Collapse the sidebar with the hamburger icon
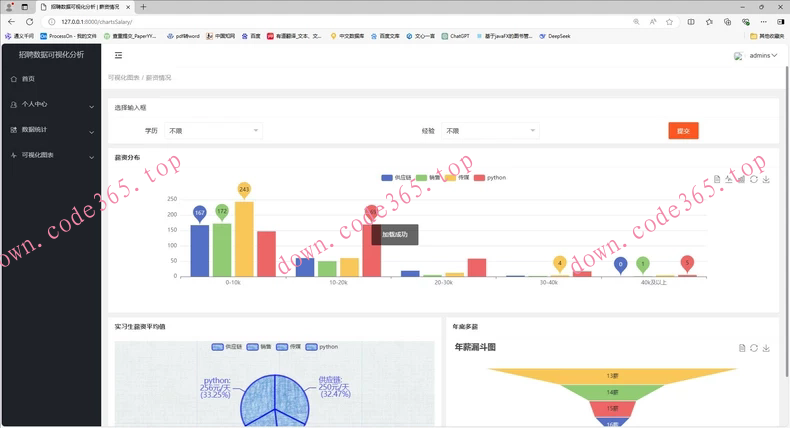 pos(118,56)
